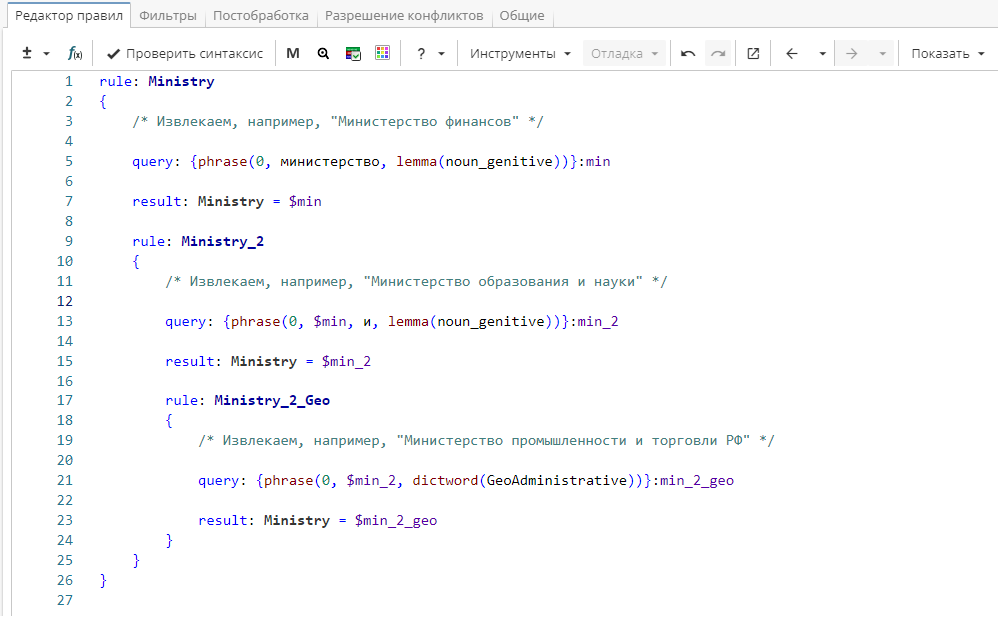Click noun_genitive in the line 5 query
This screenshot has height=618, width=998.
pyautogui.click(x=499, y=162)
